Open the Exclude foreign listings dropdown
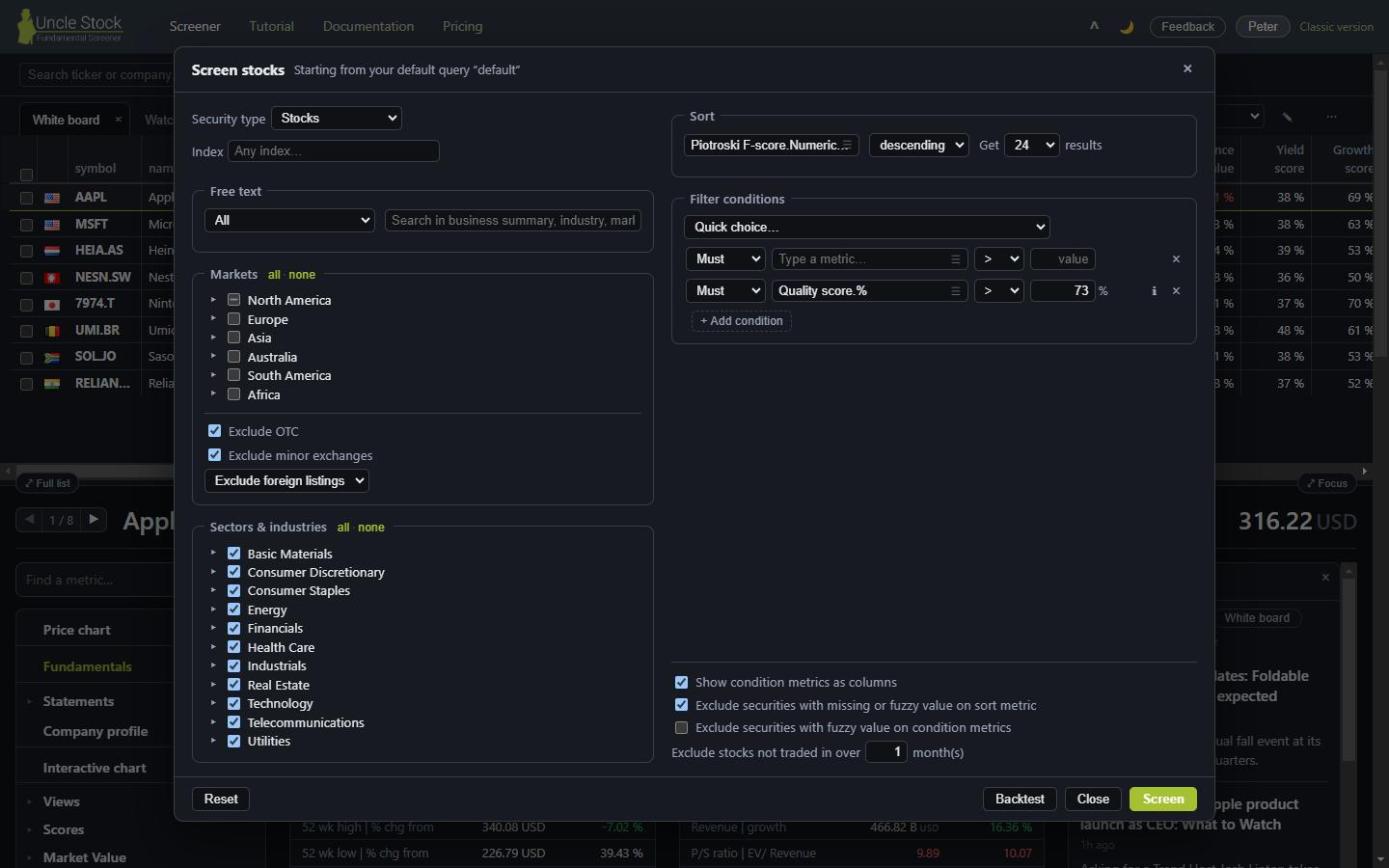1389x868 pixels. point(286,481)
